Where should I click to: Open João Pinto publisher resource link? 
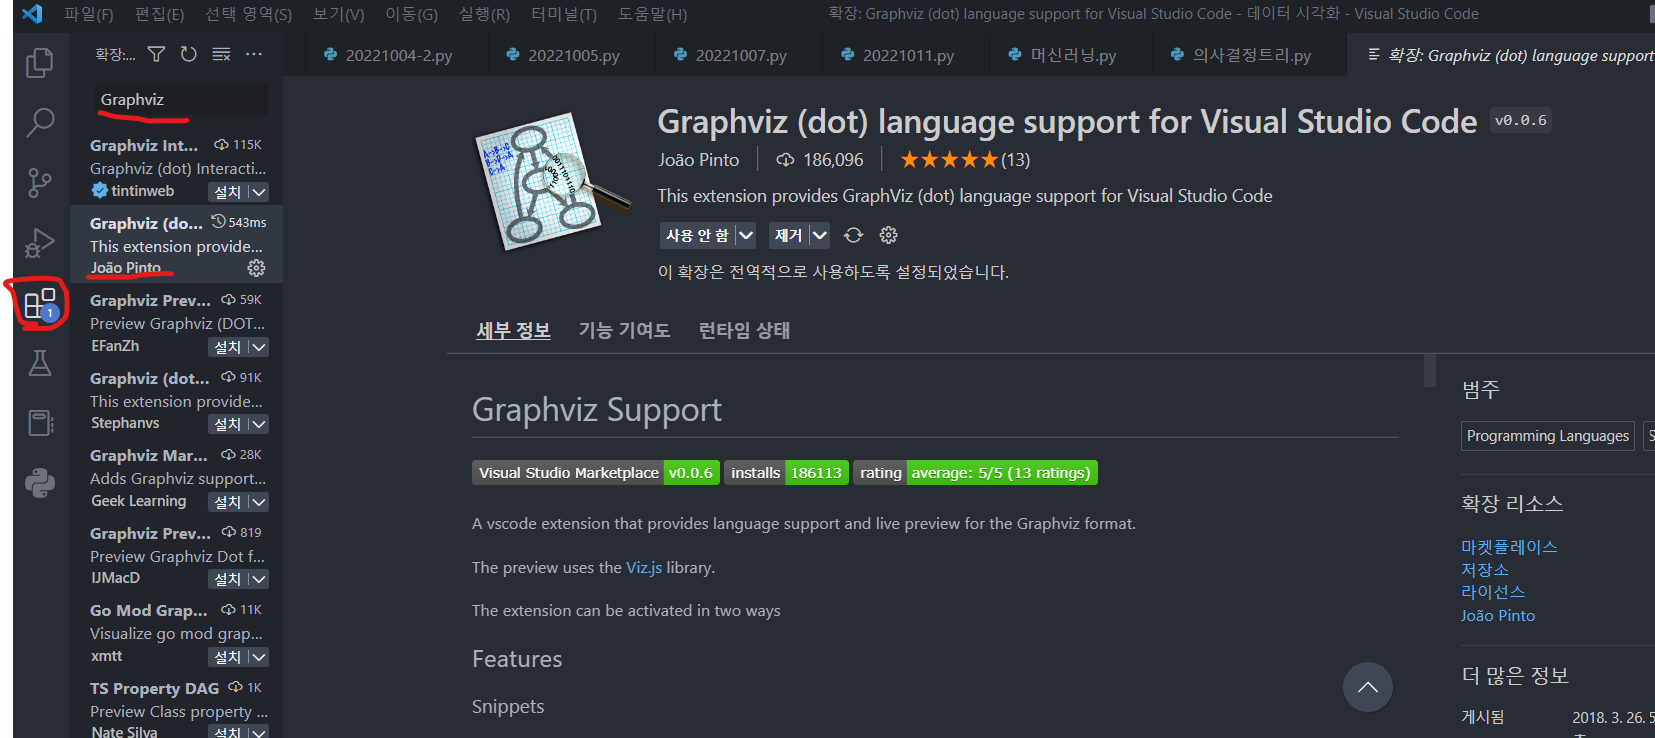1497,616
